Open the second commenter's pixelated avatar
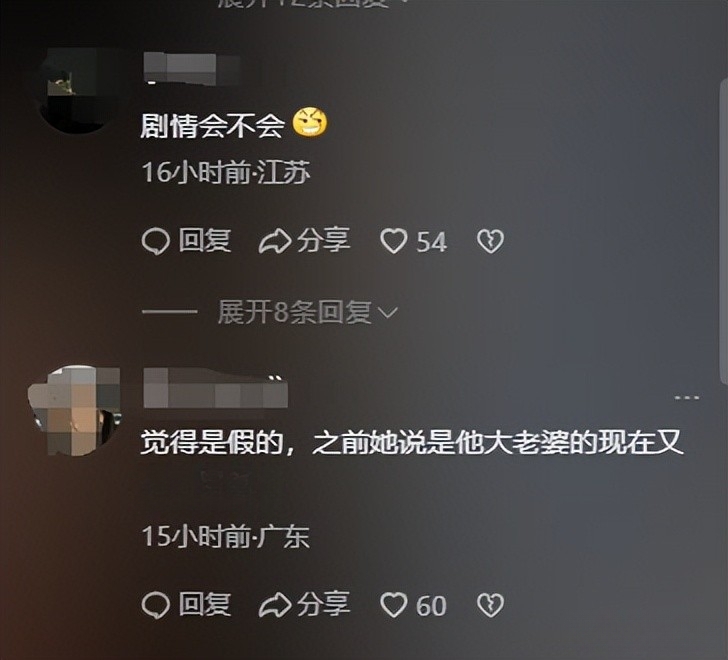Viewport: 728px width, 660px height. pyautogui.click(x=74, y=411)
